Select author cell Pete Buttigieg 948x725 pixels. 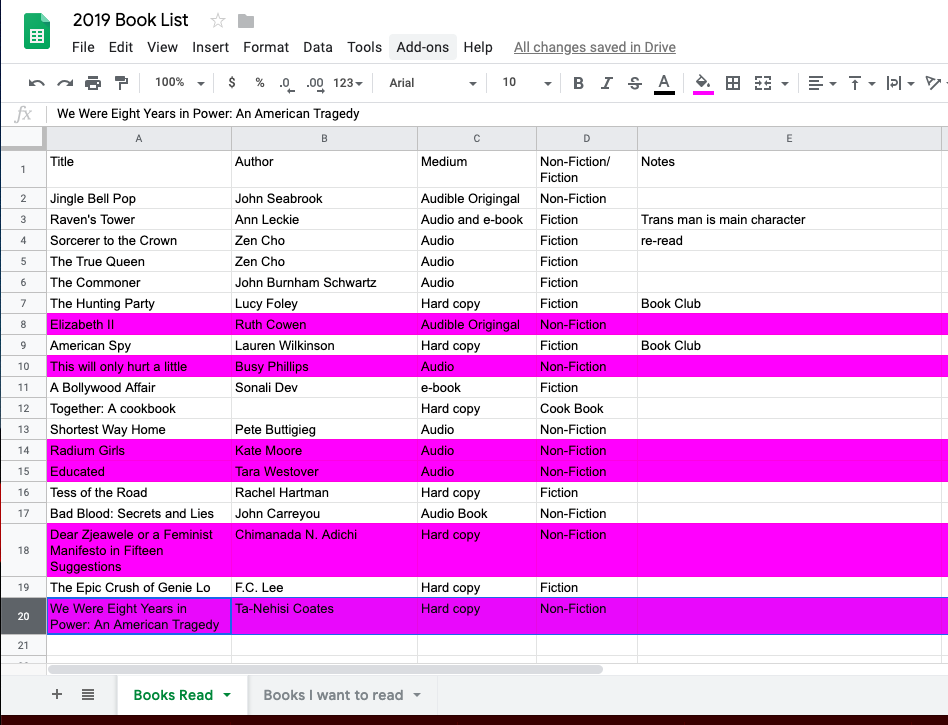[x=324, y=429]
